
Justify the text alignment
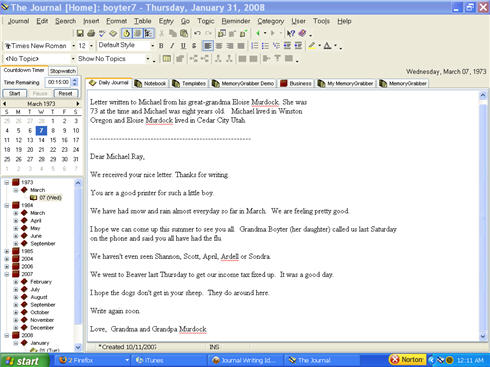(241, 46)
